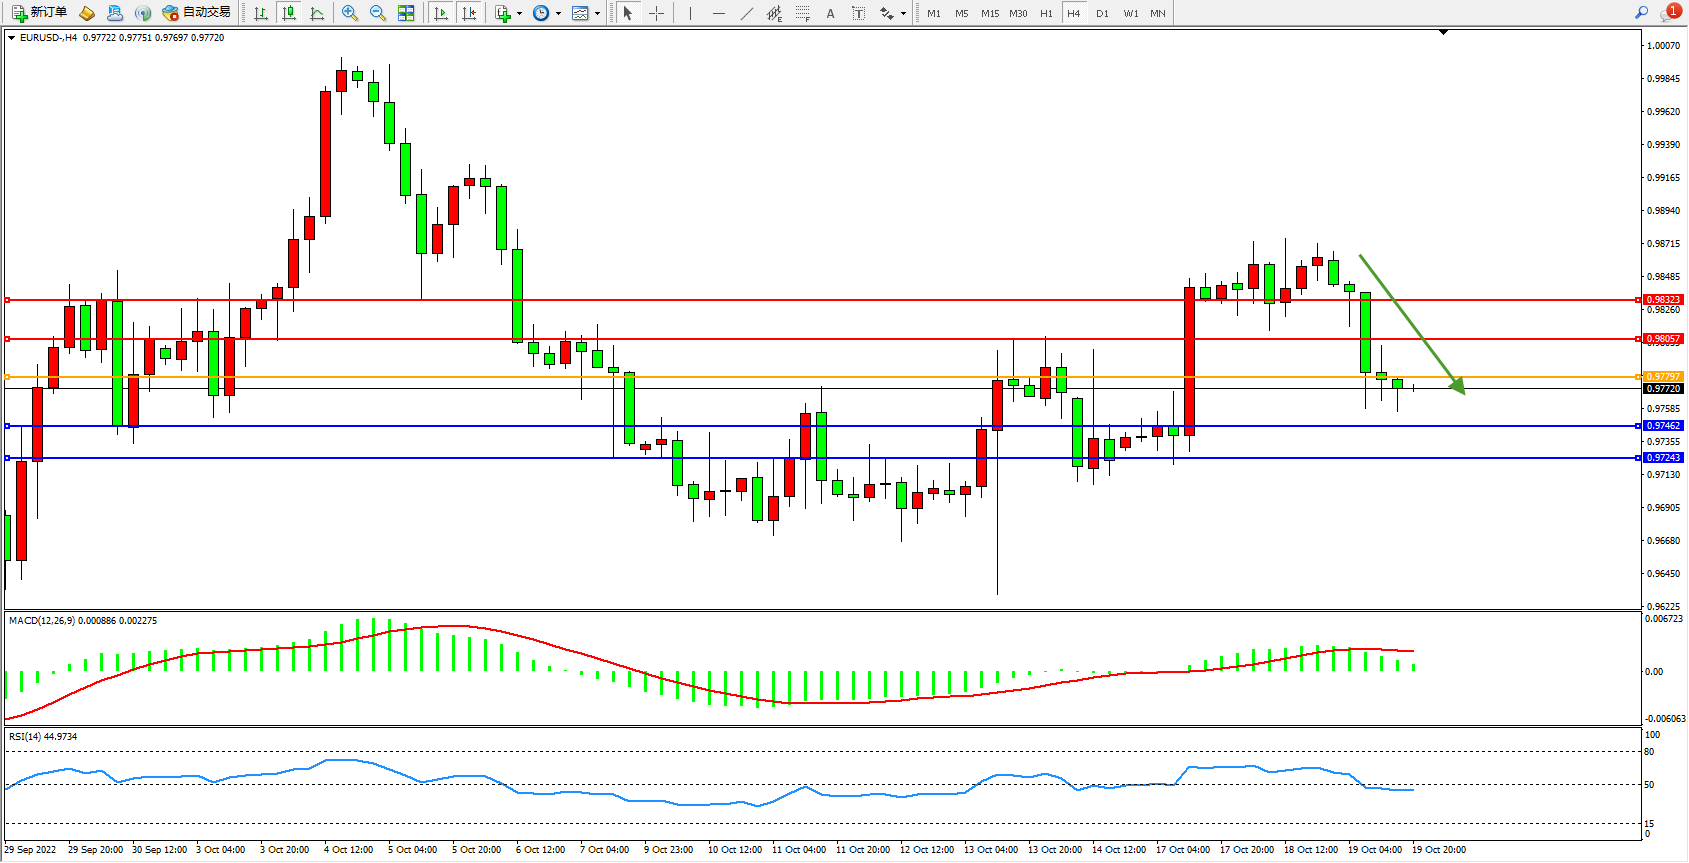Open the search magnifier at top right
The width and height of the screenshot is (1689, 863).
pos(1641,13)
